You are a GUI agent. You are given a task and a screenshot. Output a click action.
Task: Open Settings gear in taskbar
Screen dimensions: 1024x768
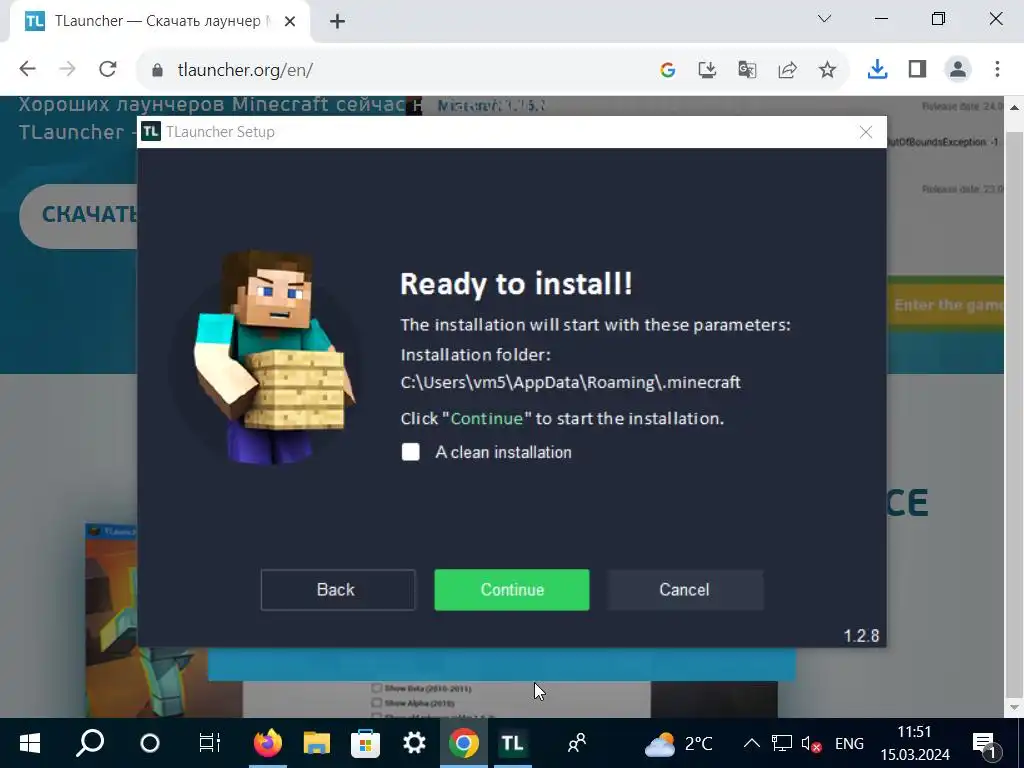414,743
